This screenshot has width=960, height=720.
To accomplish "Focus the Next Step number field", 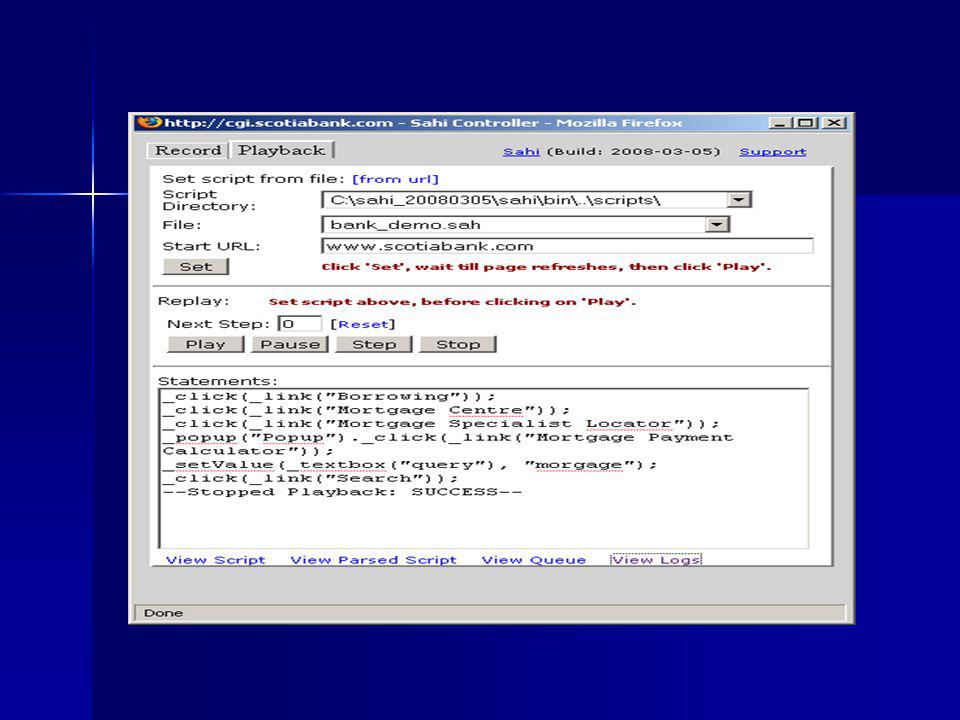I will 299,324.
